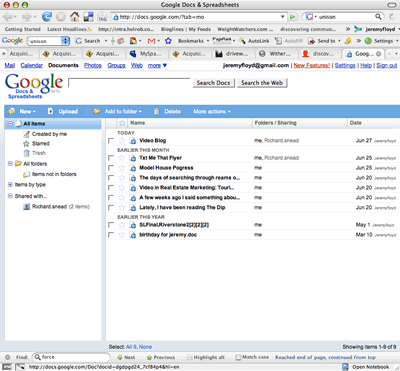Viewport: 400px width, 371px height.
Task: Click the green Go arrow beside address bar
Action: (x=293, y=17)
